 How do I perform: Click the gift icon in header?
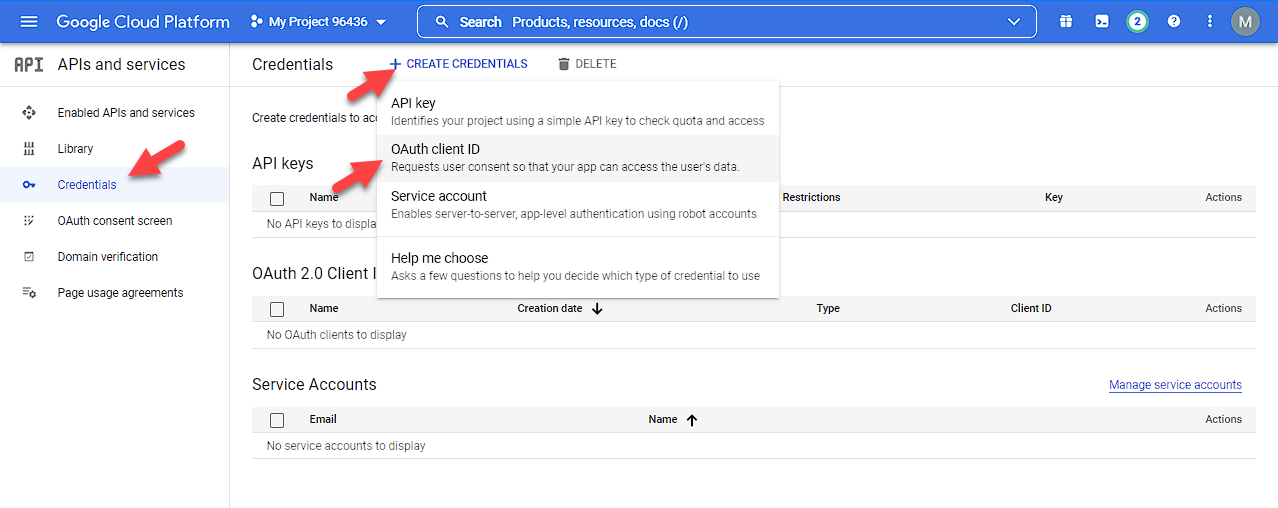pyautogui.click(x=1066, y=21)
